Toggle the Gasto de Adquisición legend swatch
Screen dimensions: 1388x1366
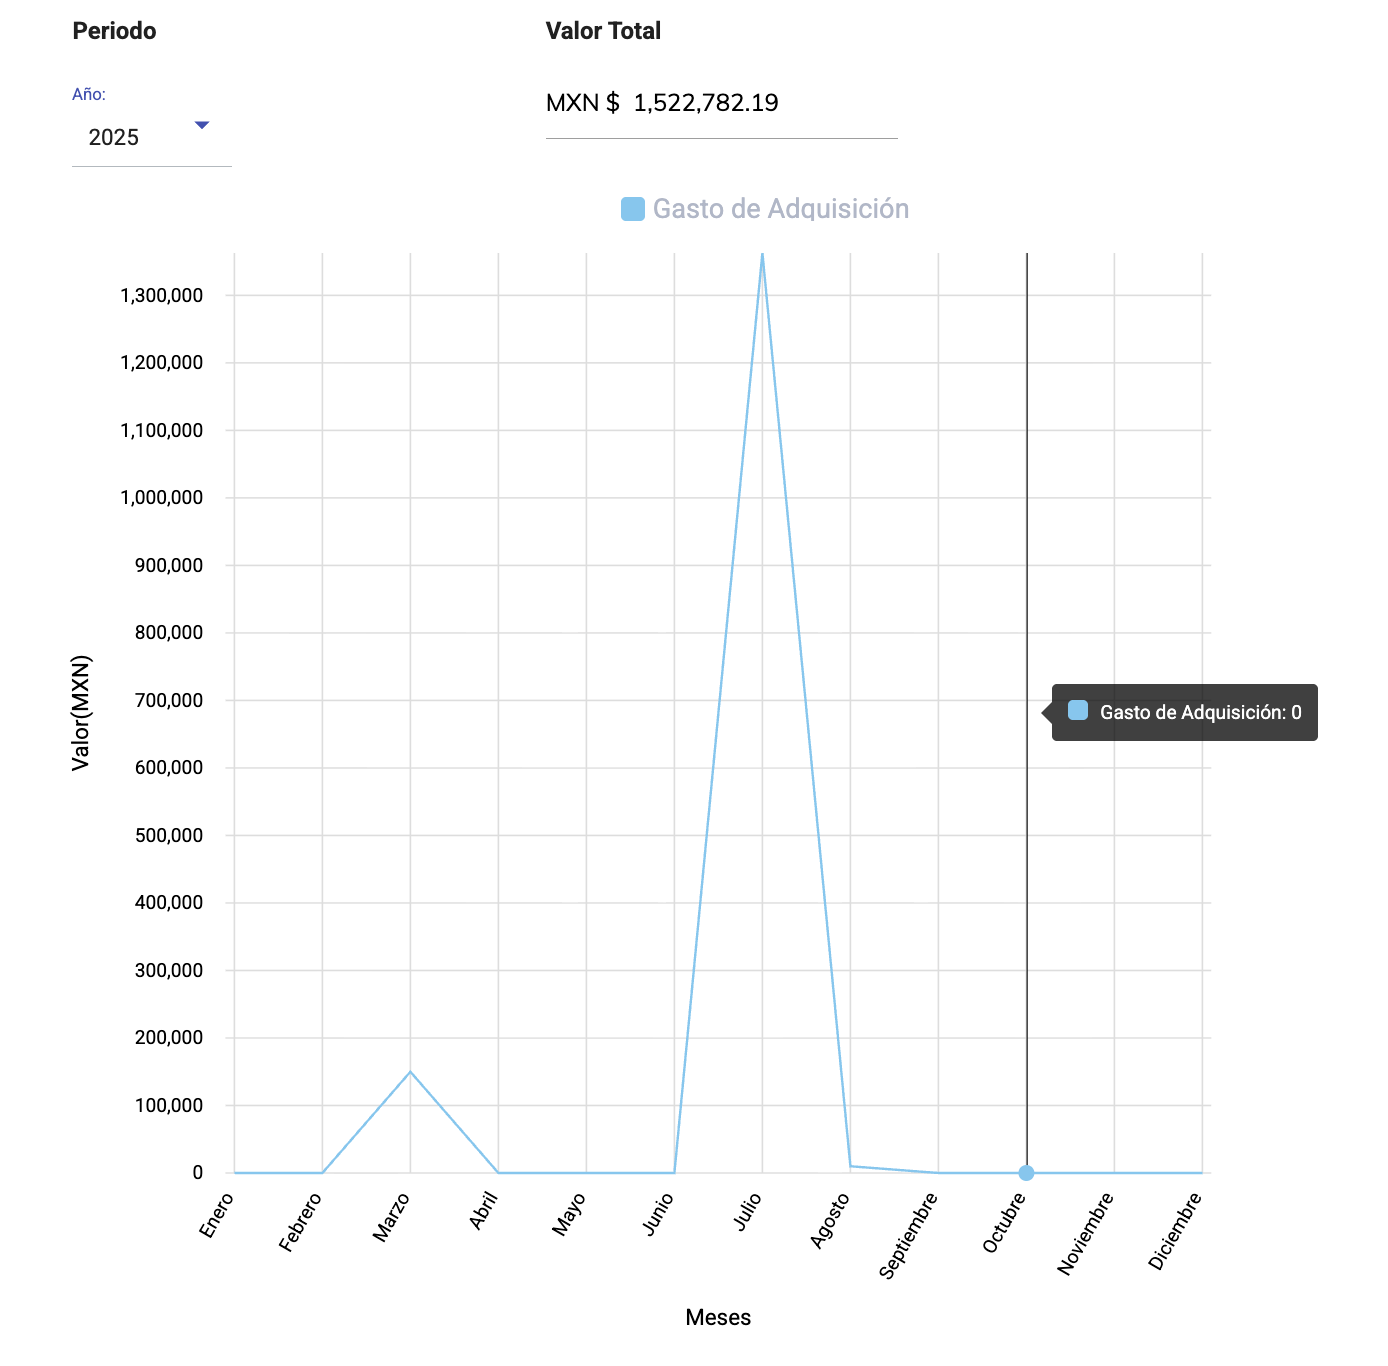633,209
